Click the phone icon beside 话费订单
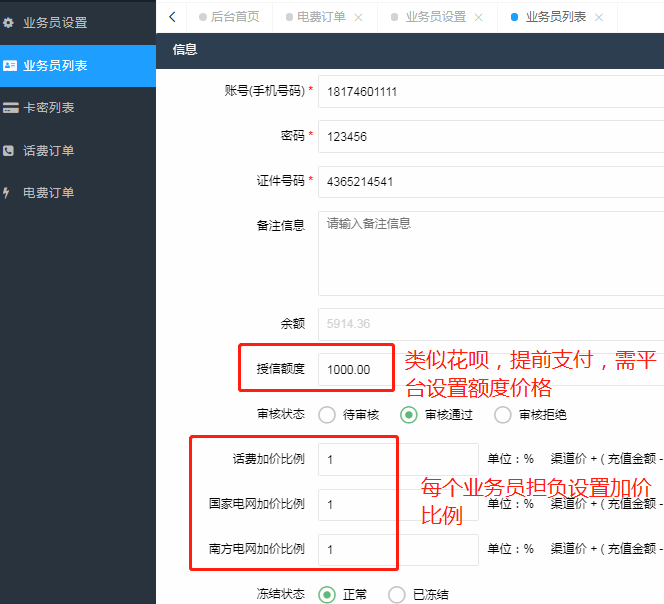 click(8, 151)
